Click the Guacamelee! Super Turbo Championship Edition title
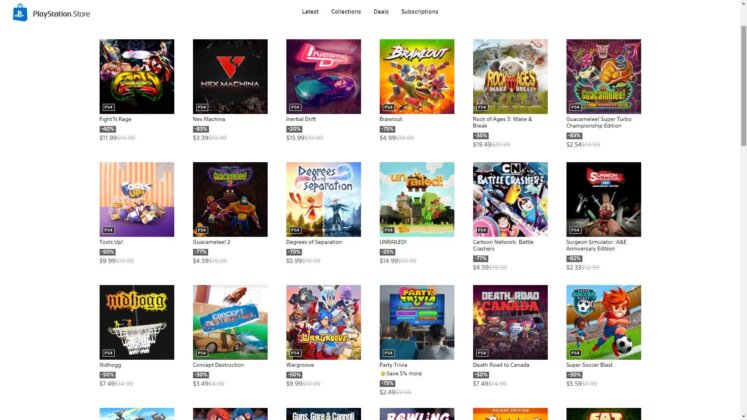This screenshot has width=747, height=420. click(x=599, y=122)
